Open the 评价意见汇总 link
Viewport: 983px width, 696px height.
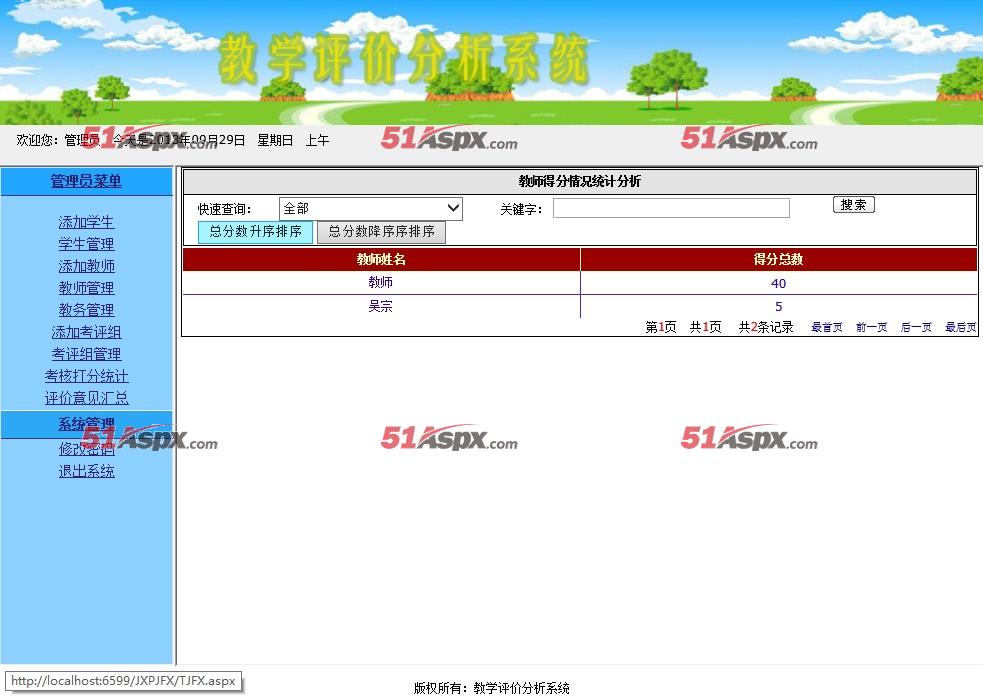pyautogui.click(x=86, y=398)
